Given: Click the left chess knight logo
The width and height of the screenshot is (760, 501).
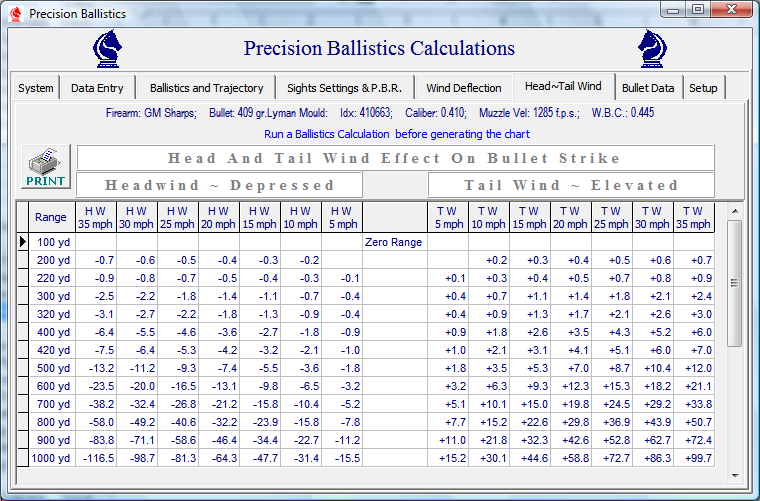Looking at the screenshot, I should click(108, 48).
